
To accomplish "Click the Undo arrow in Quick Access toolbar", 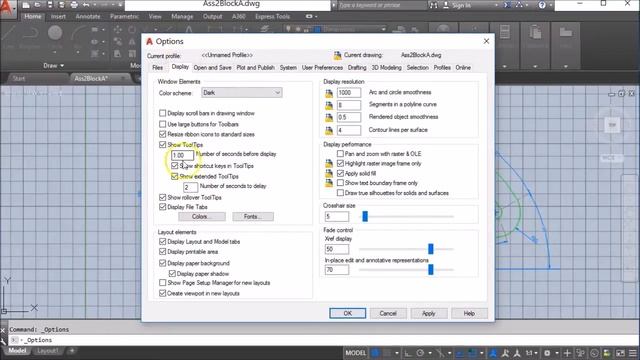I will coord(86,5).
